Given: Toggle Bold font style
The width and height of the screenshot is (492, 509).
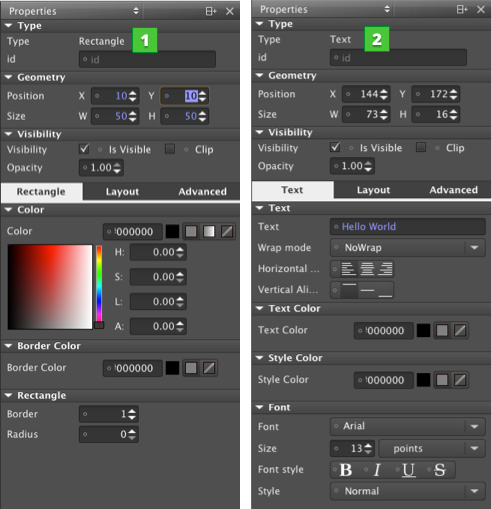Looking at the screenshot, I should (x=346, y=470).
